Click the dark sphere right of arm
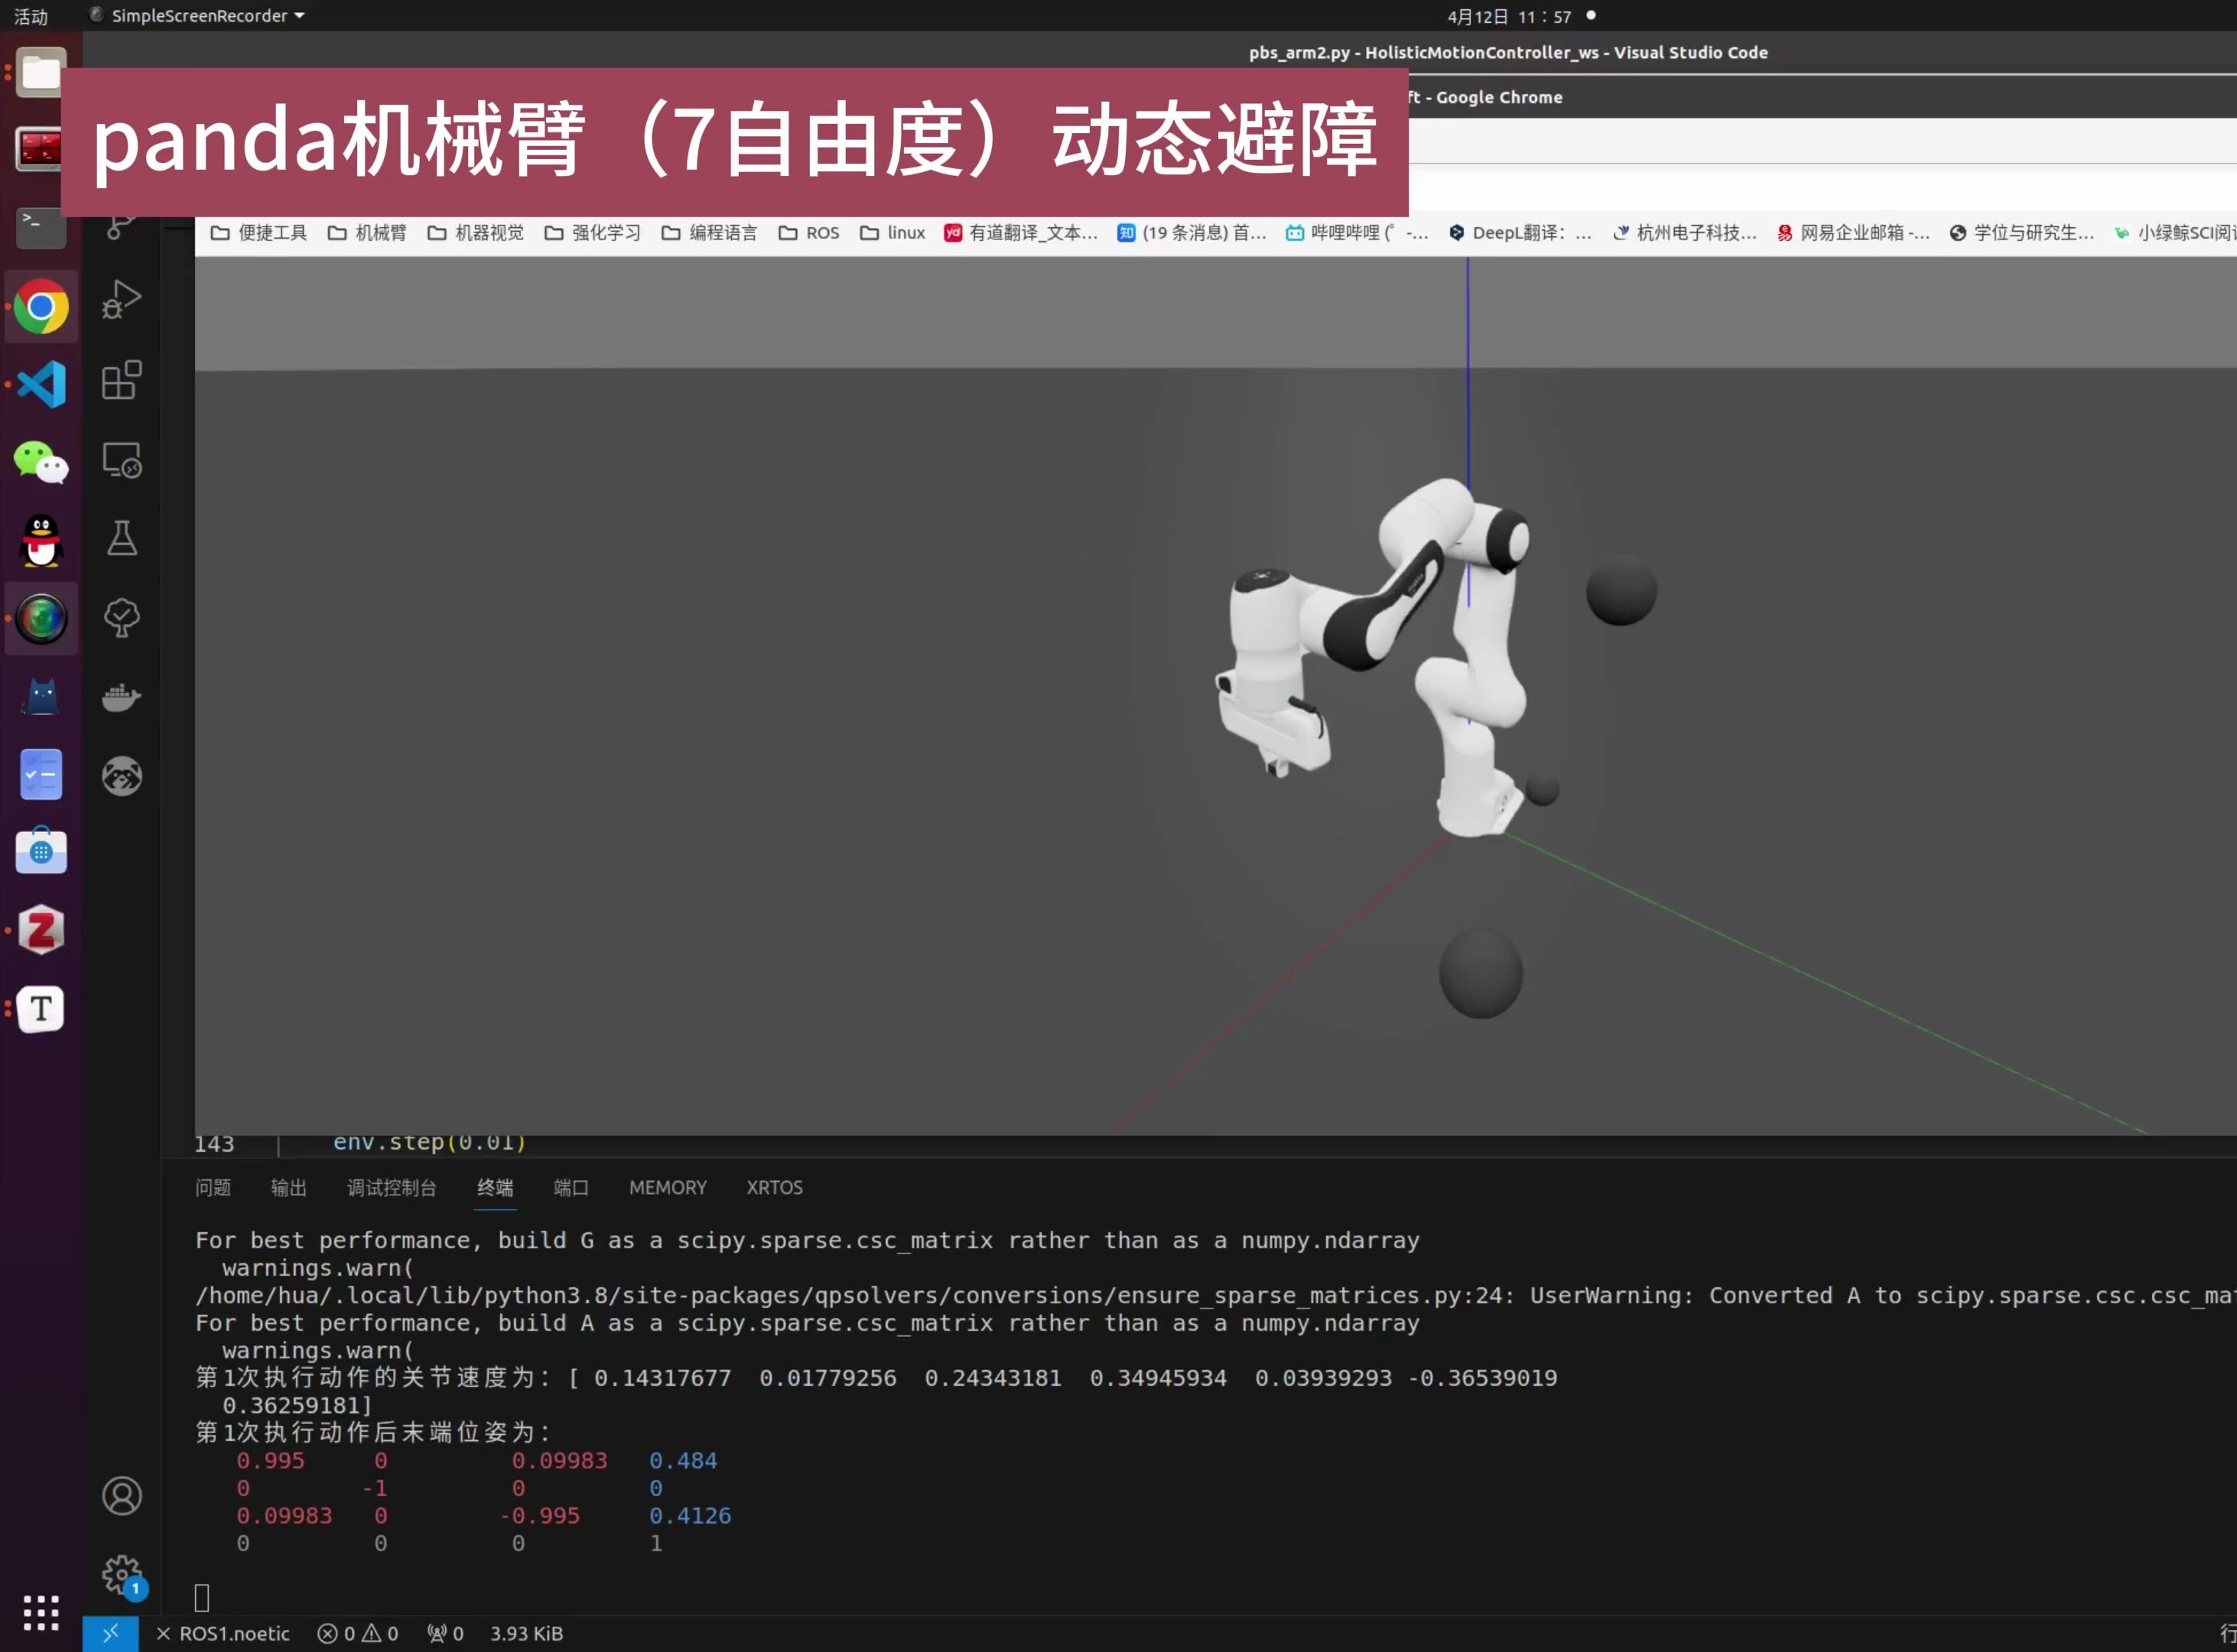 coord(1621,592)
